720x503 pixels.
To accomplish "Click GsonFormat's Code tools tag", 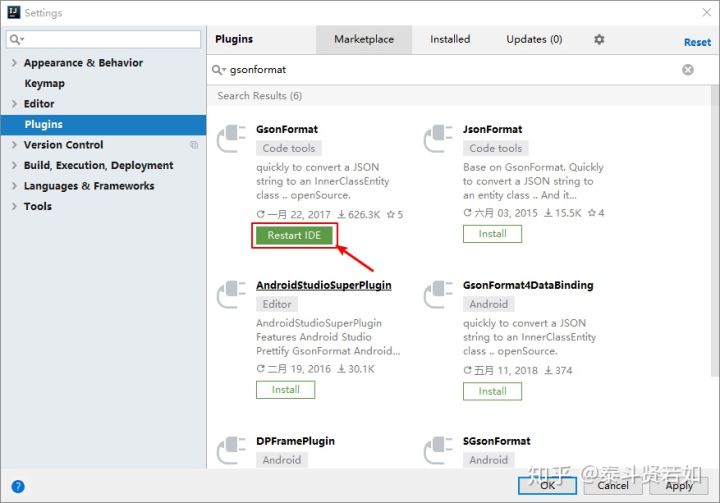I will (289, 148).
